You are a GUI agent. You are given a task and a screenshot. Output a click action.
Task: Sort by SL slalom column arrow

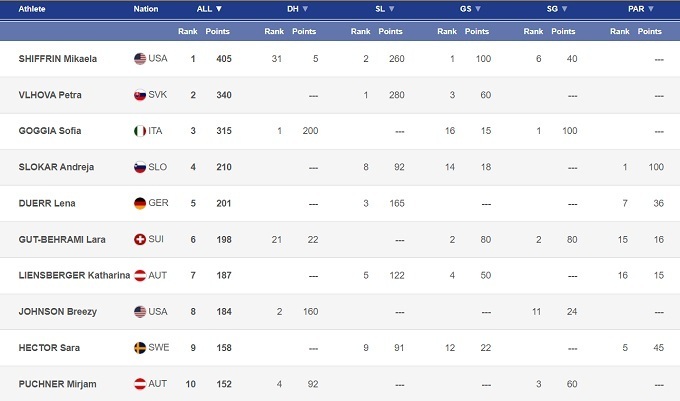coord(392,9)
